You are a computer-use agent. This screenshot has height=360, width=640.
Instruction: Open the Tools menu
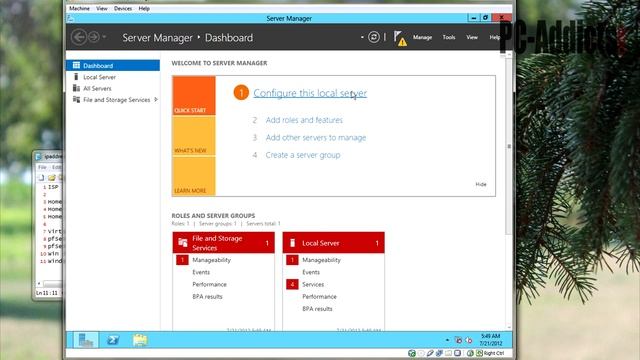449,37
